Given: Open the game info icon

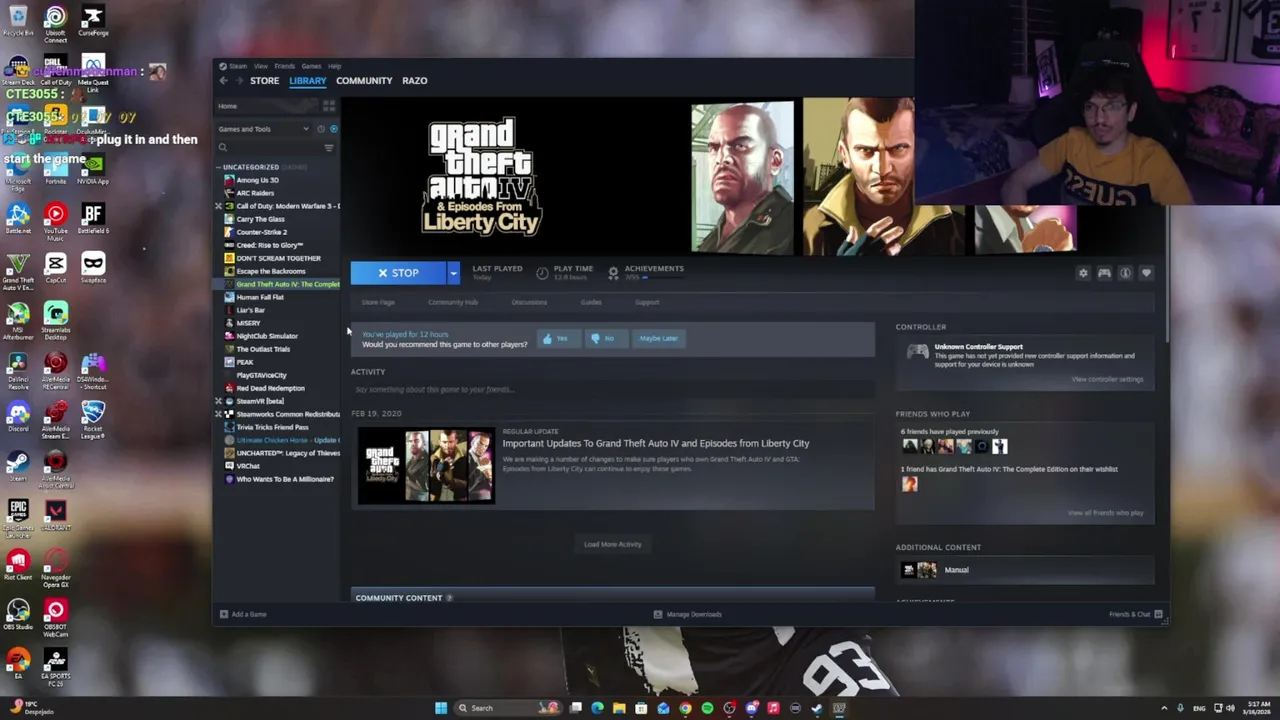Looking at the screenshot, I should click(x=1125, y=273).
